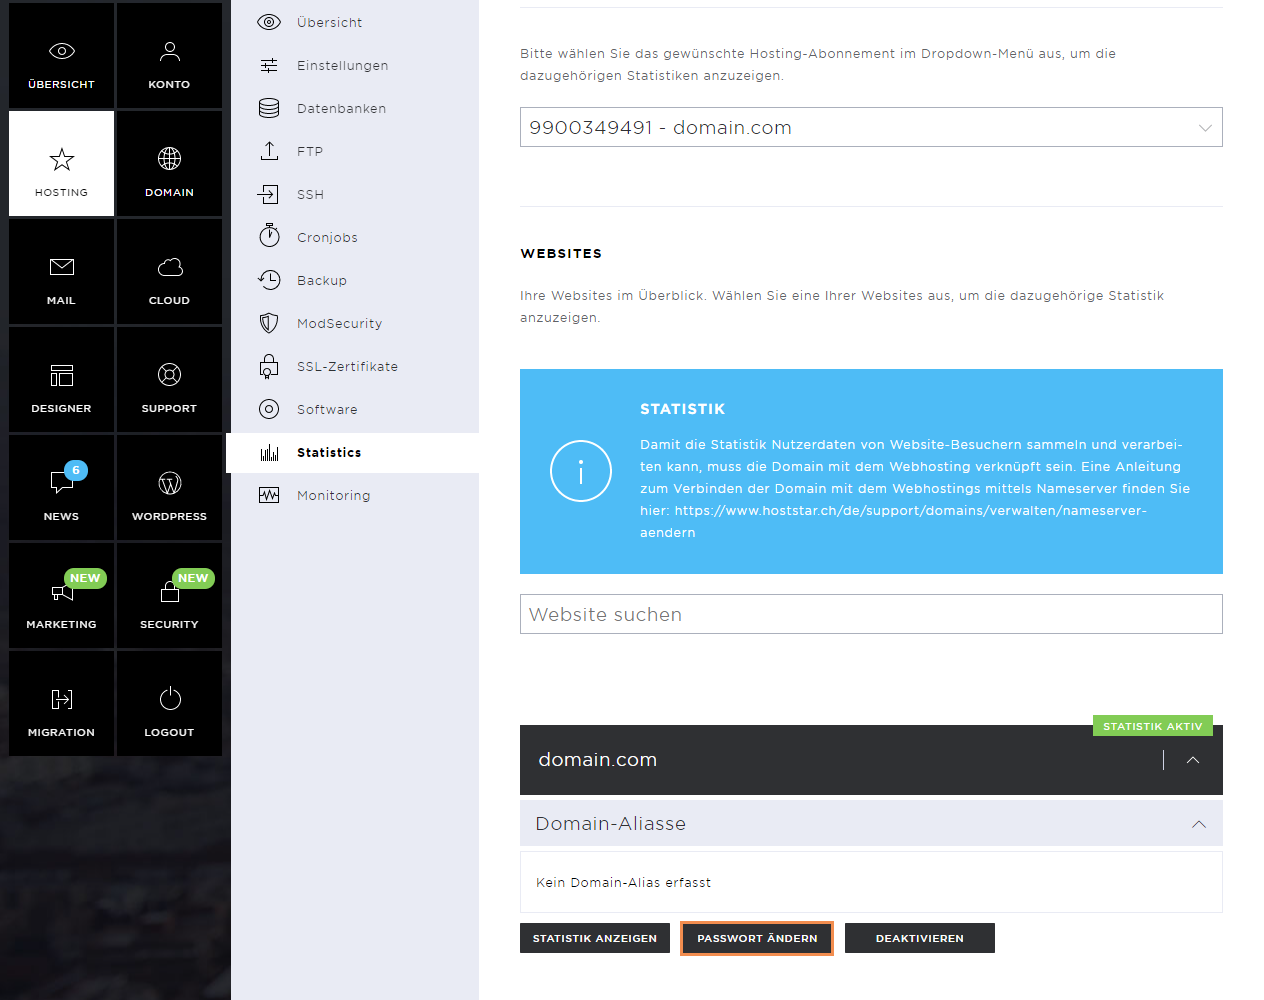Click Statistik anzeigen button
1264x1000 pixels.
click(x=595, y=938)
